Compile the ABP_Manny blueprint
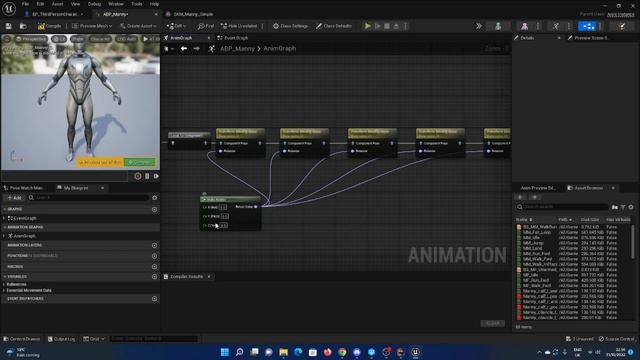640x360 pixels. tap(49, 26)
